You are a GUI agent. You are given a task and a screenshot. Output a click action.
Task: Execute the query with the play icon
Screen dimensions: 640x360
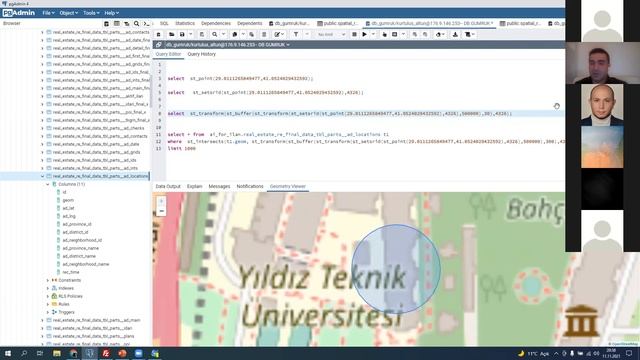pos(364,35)
